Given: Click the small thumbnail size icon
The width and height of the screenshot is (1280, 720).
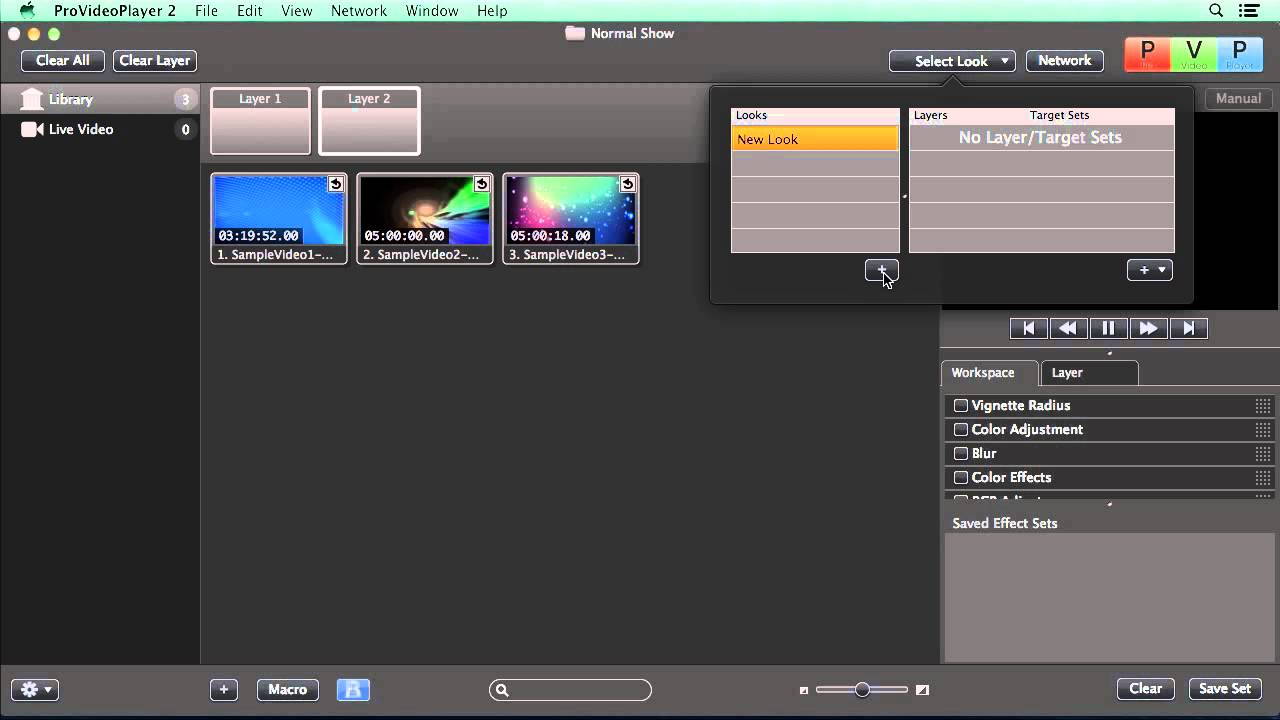Looking at the screenshot, I should click(x=804, y=690).
